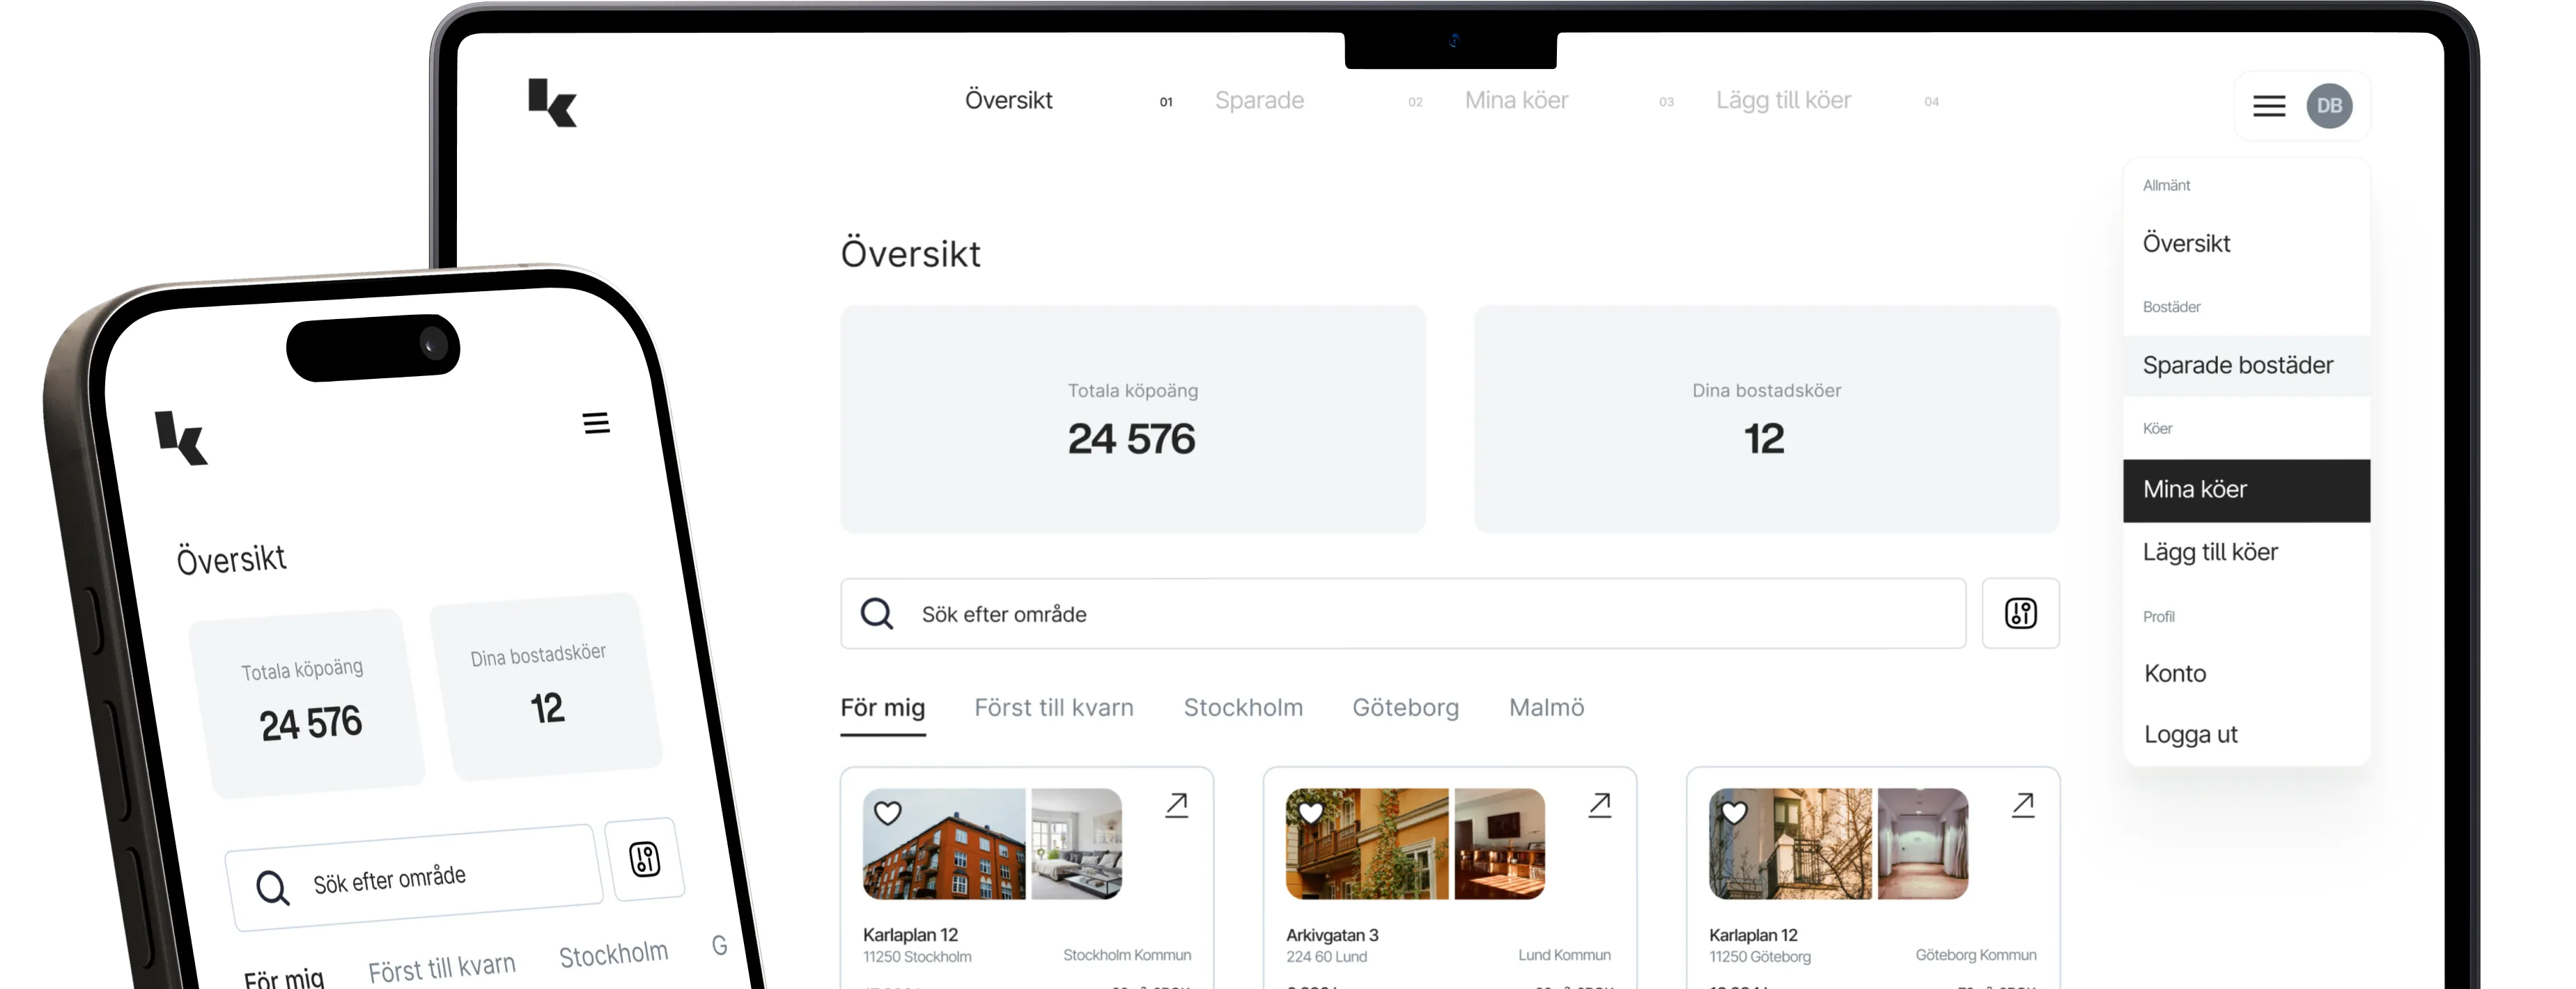2576x989 pixels.
Task: Go to Sparade in top navigation
Action: coord(1259,100)
